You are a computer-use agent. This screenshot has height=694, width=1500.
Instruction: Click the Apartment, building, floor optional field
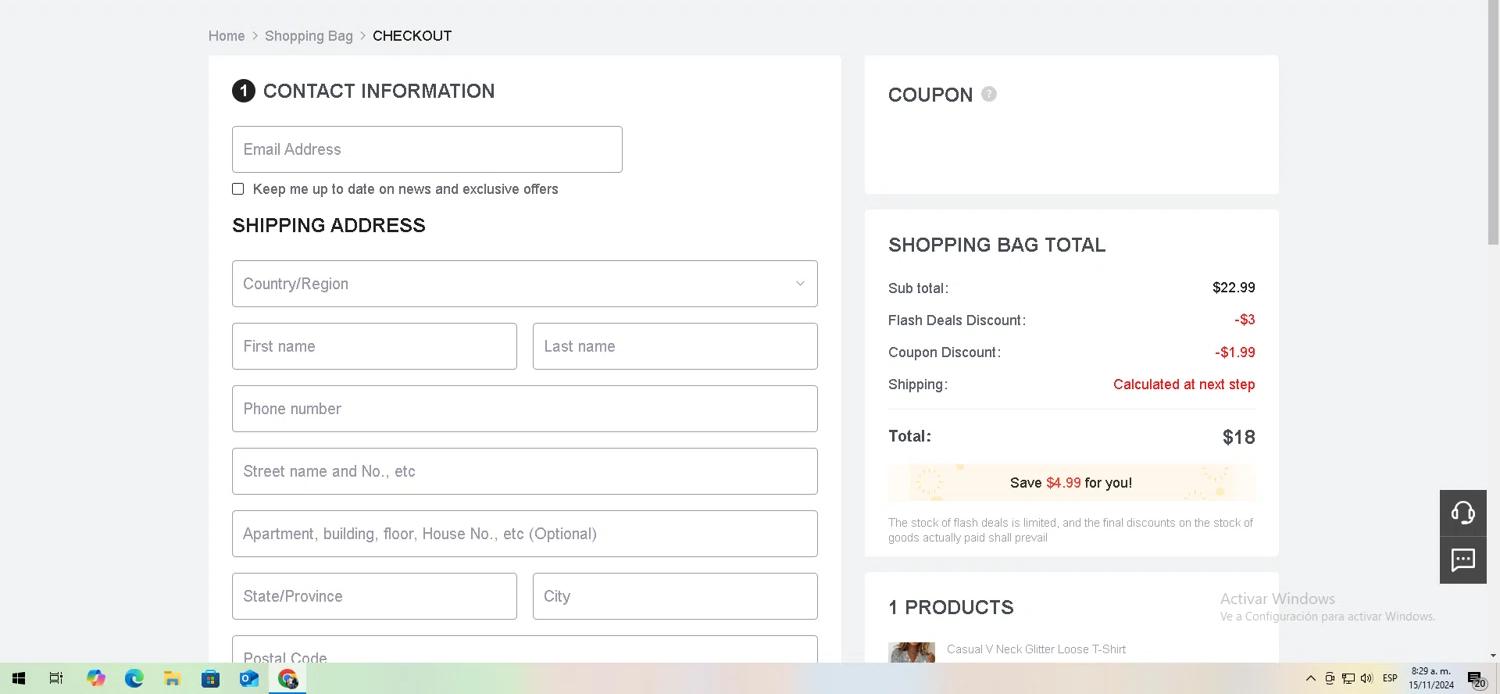pyautogui.click(x=524, y=534)
